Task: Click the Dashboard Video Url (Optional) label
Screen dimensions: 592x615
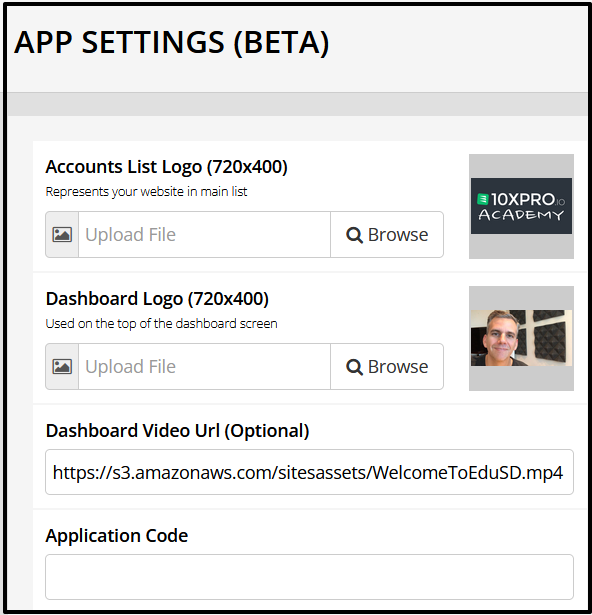Action: coord(177,431)
